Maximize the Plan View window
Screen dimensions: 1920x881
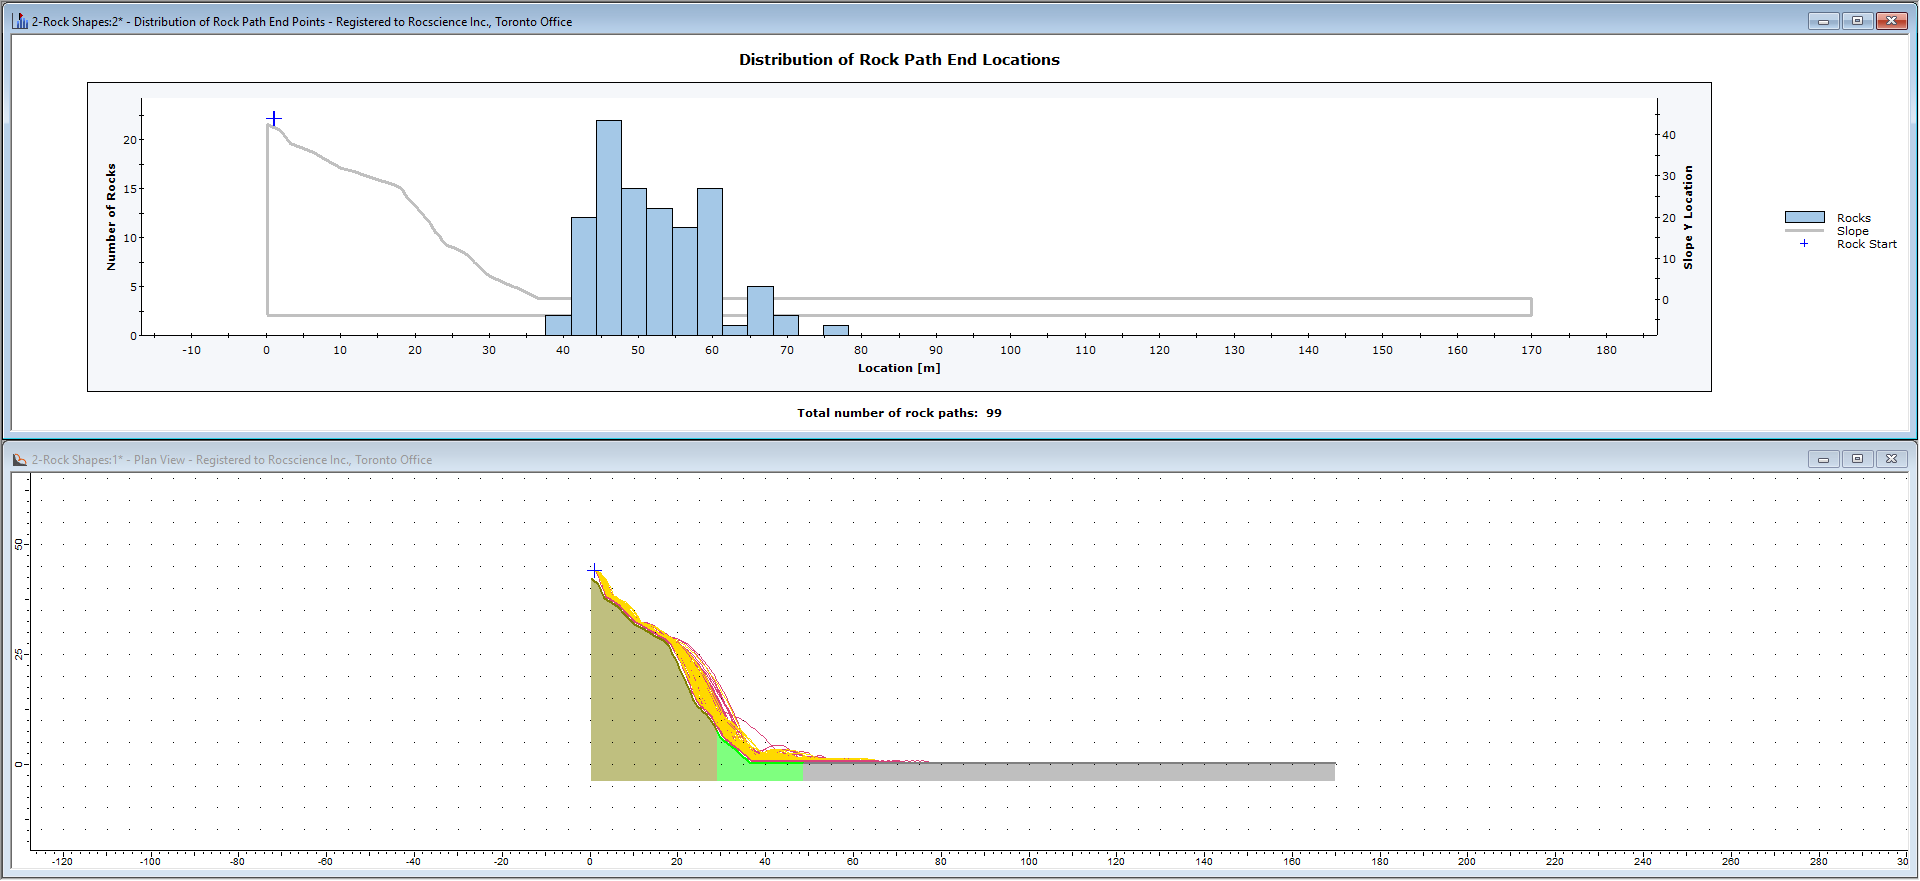[x=1857, y=459]
